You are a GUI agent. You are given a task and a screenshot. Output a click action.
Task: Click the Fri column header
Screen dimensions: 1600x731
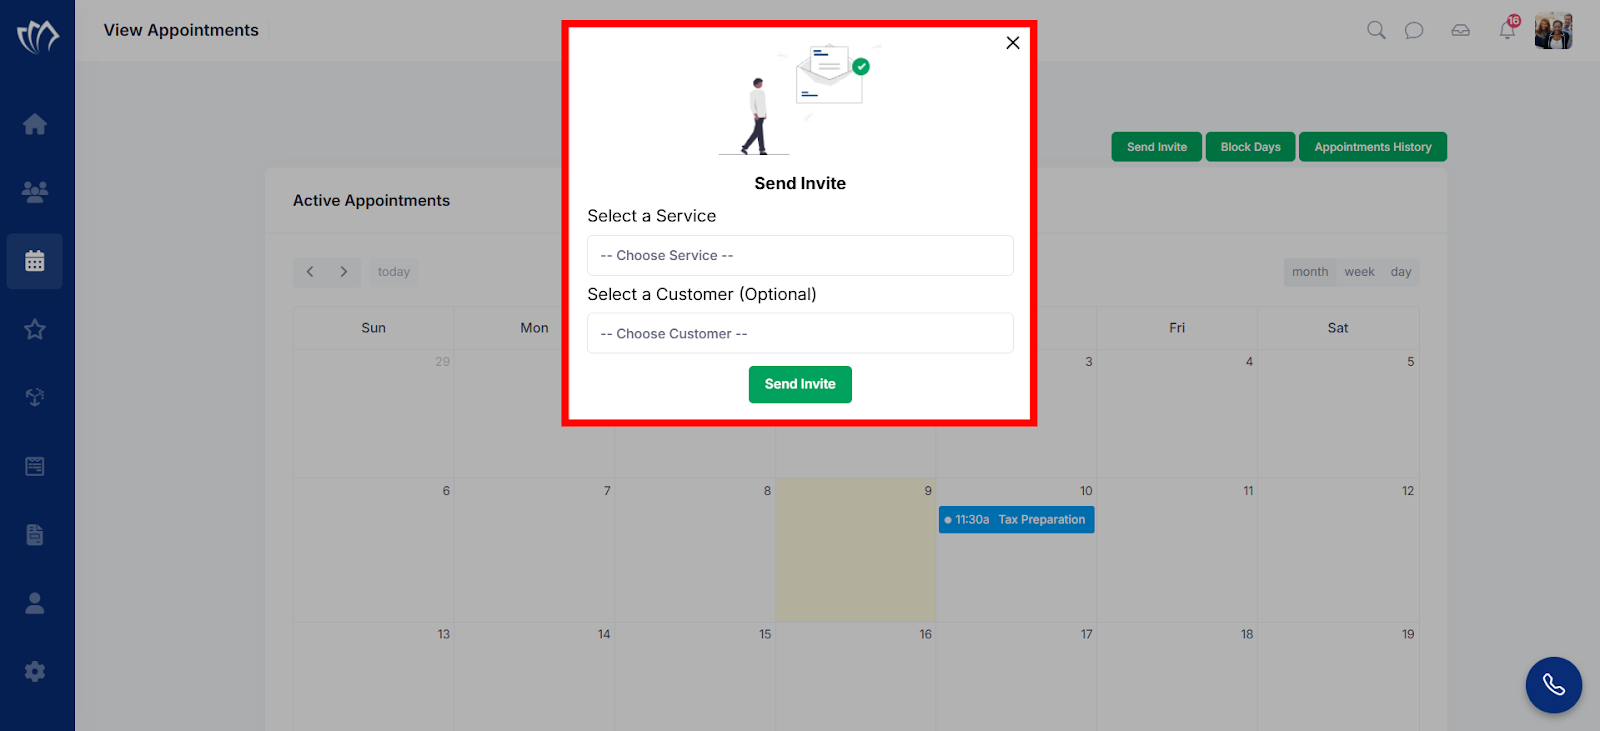click(x=1177, y=328)
